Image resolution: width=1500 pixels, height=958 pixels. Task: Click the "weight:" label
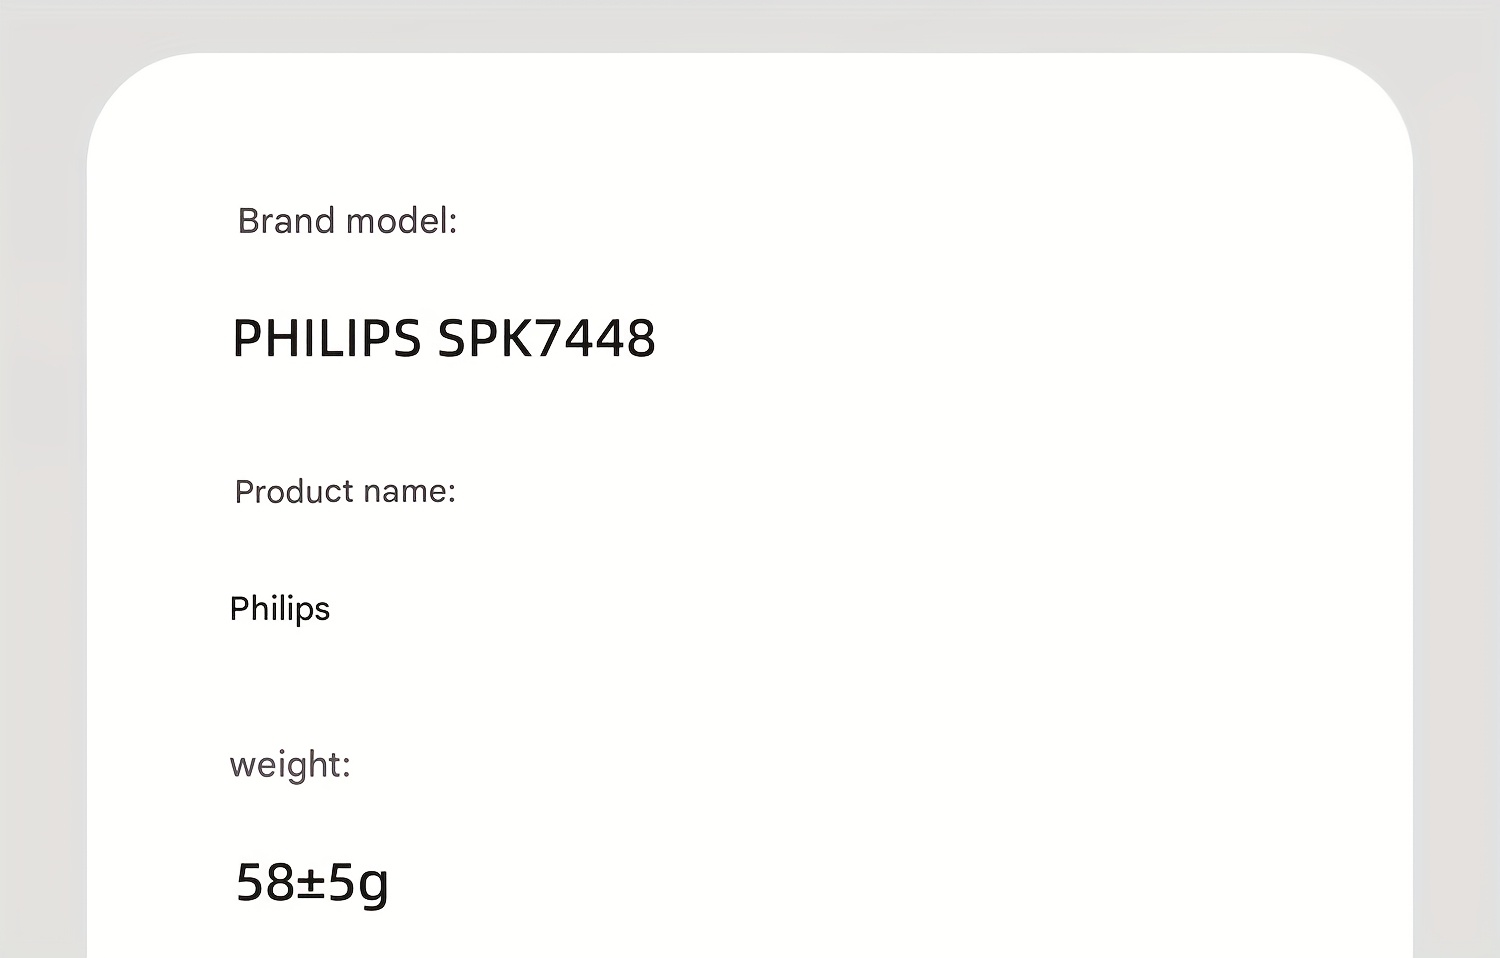pyautogui.click(x=290, y=765)
